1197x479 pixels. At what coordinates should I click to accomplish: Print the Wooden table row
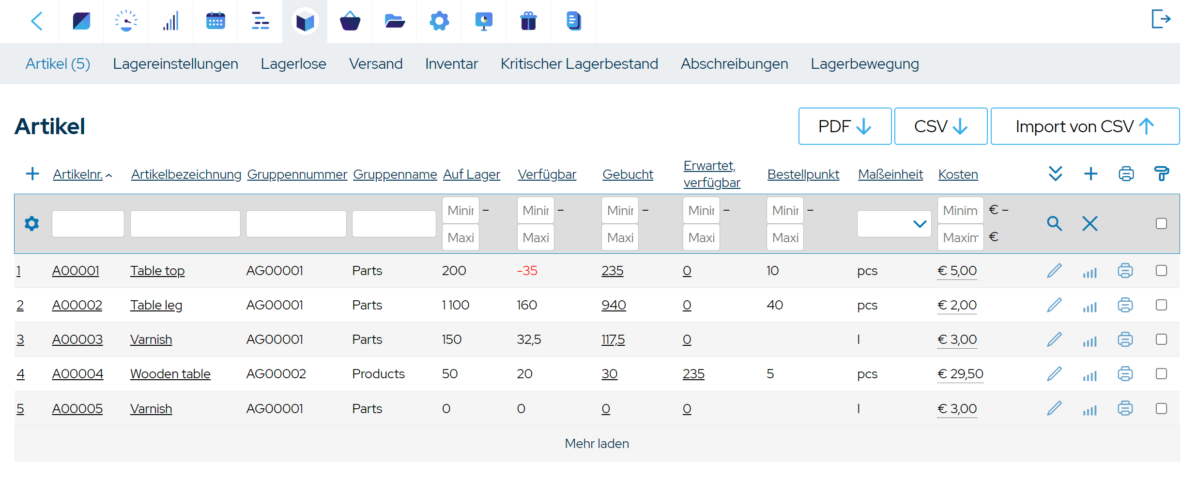click(x=1125, y=374)
